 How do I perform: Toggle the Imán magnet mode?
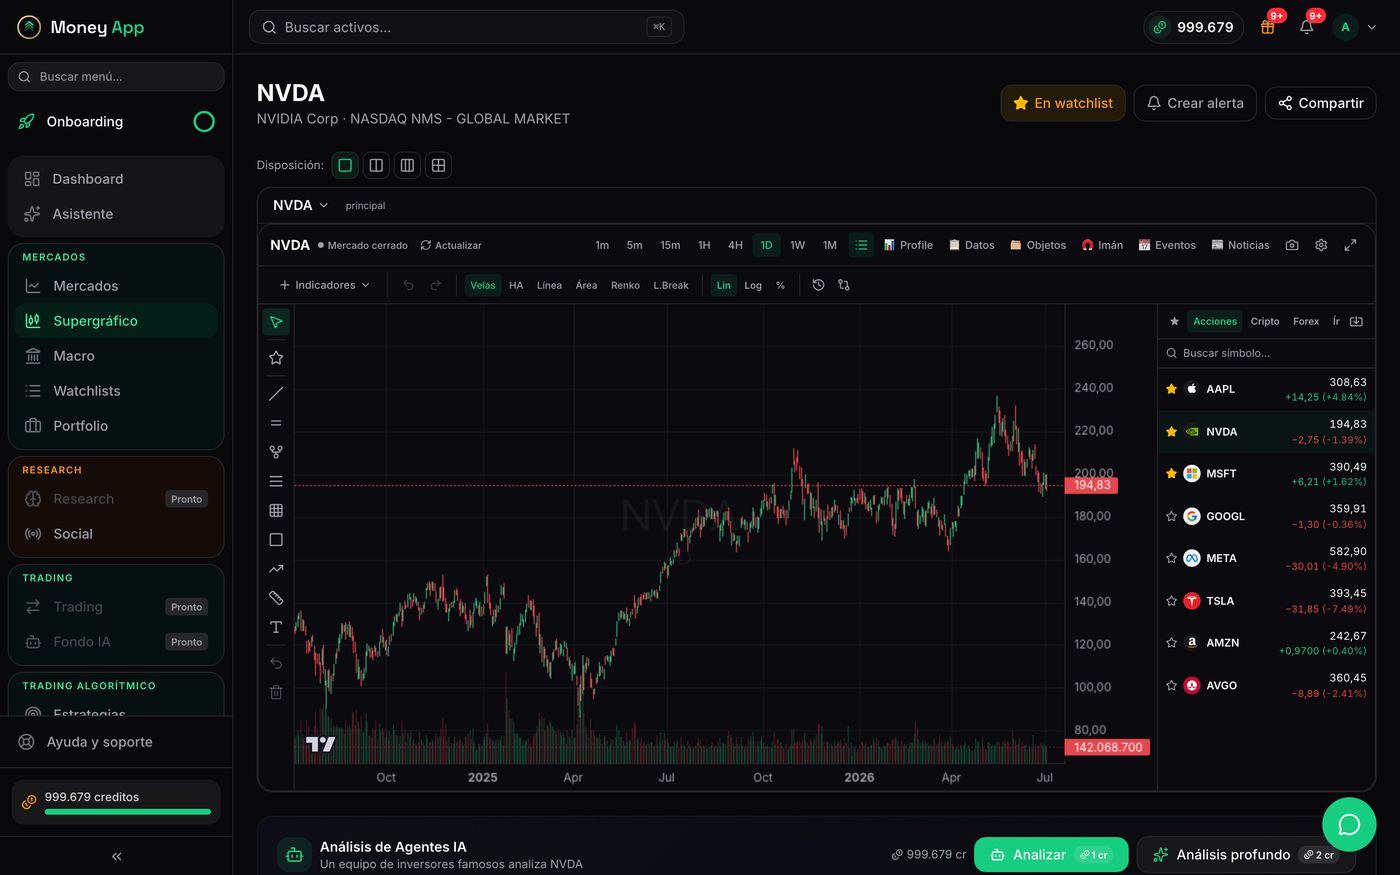click(x=1102, y=245)
